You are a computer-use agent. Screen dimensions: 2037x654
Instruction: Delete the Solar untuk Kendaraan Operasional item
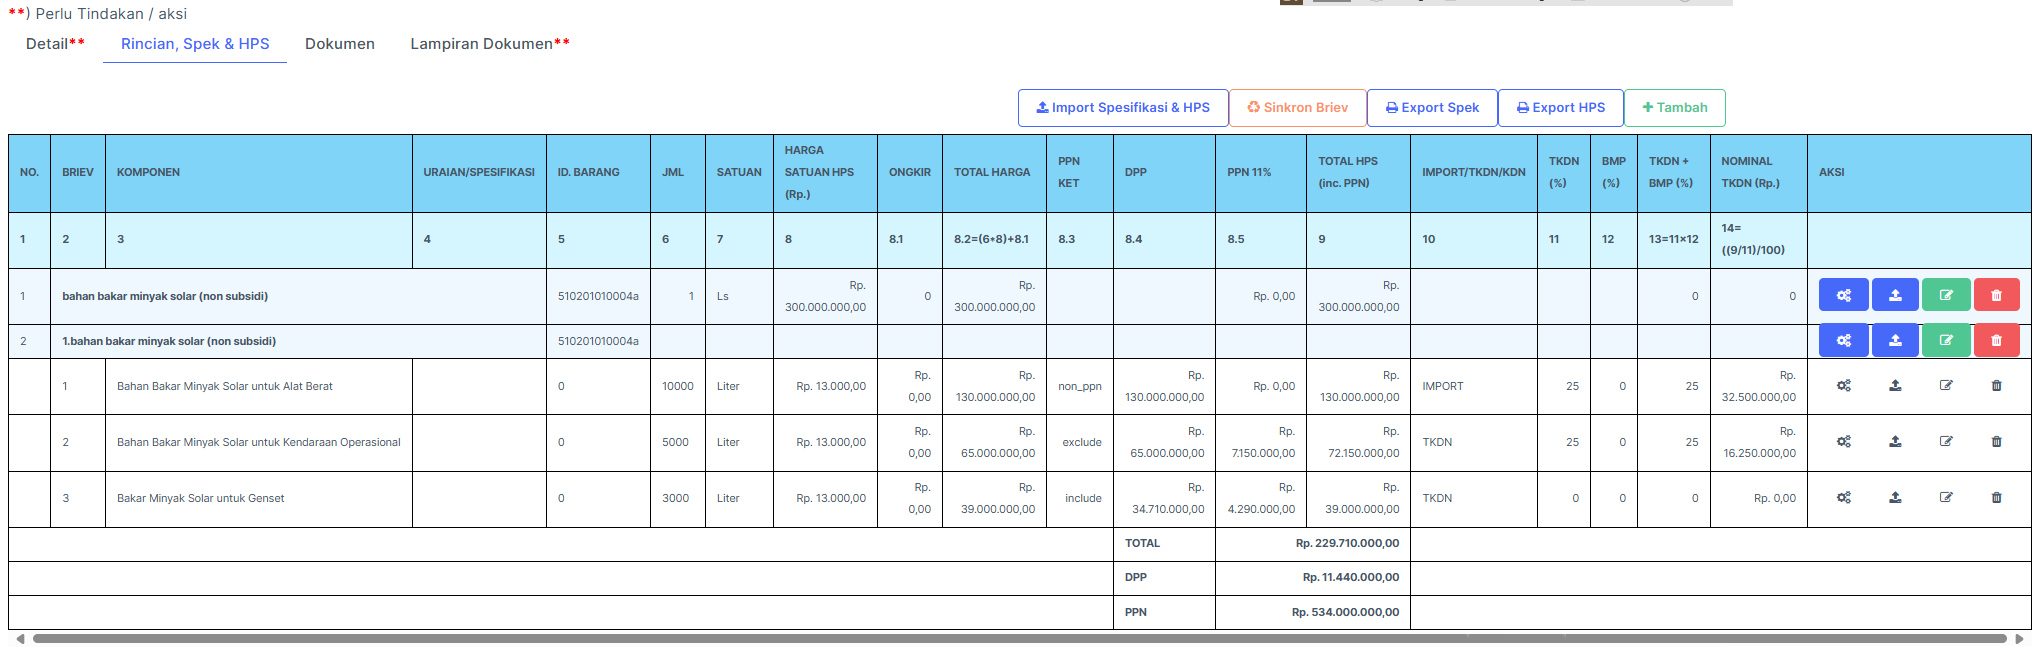(x=1996, y=442)
